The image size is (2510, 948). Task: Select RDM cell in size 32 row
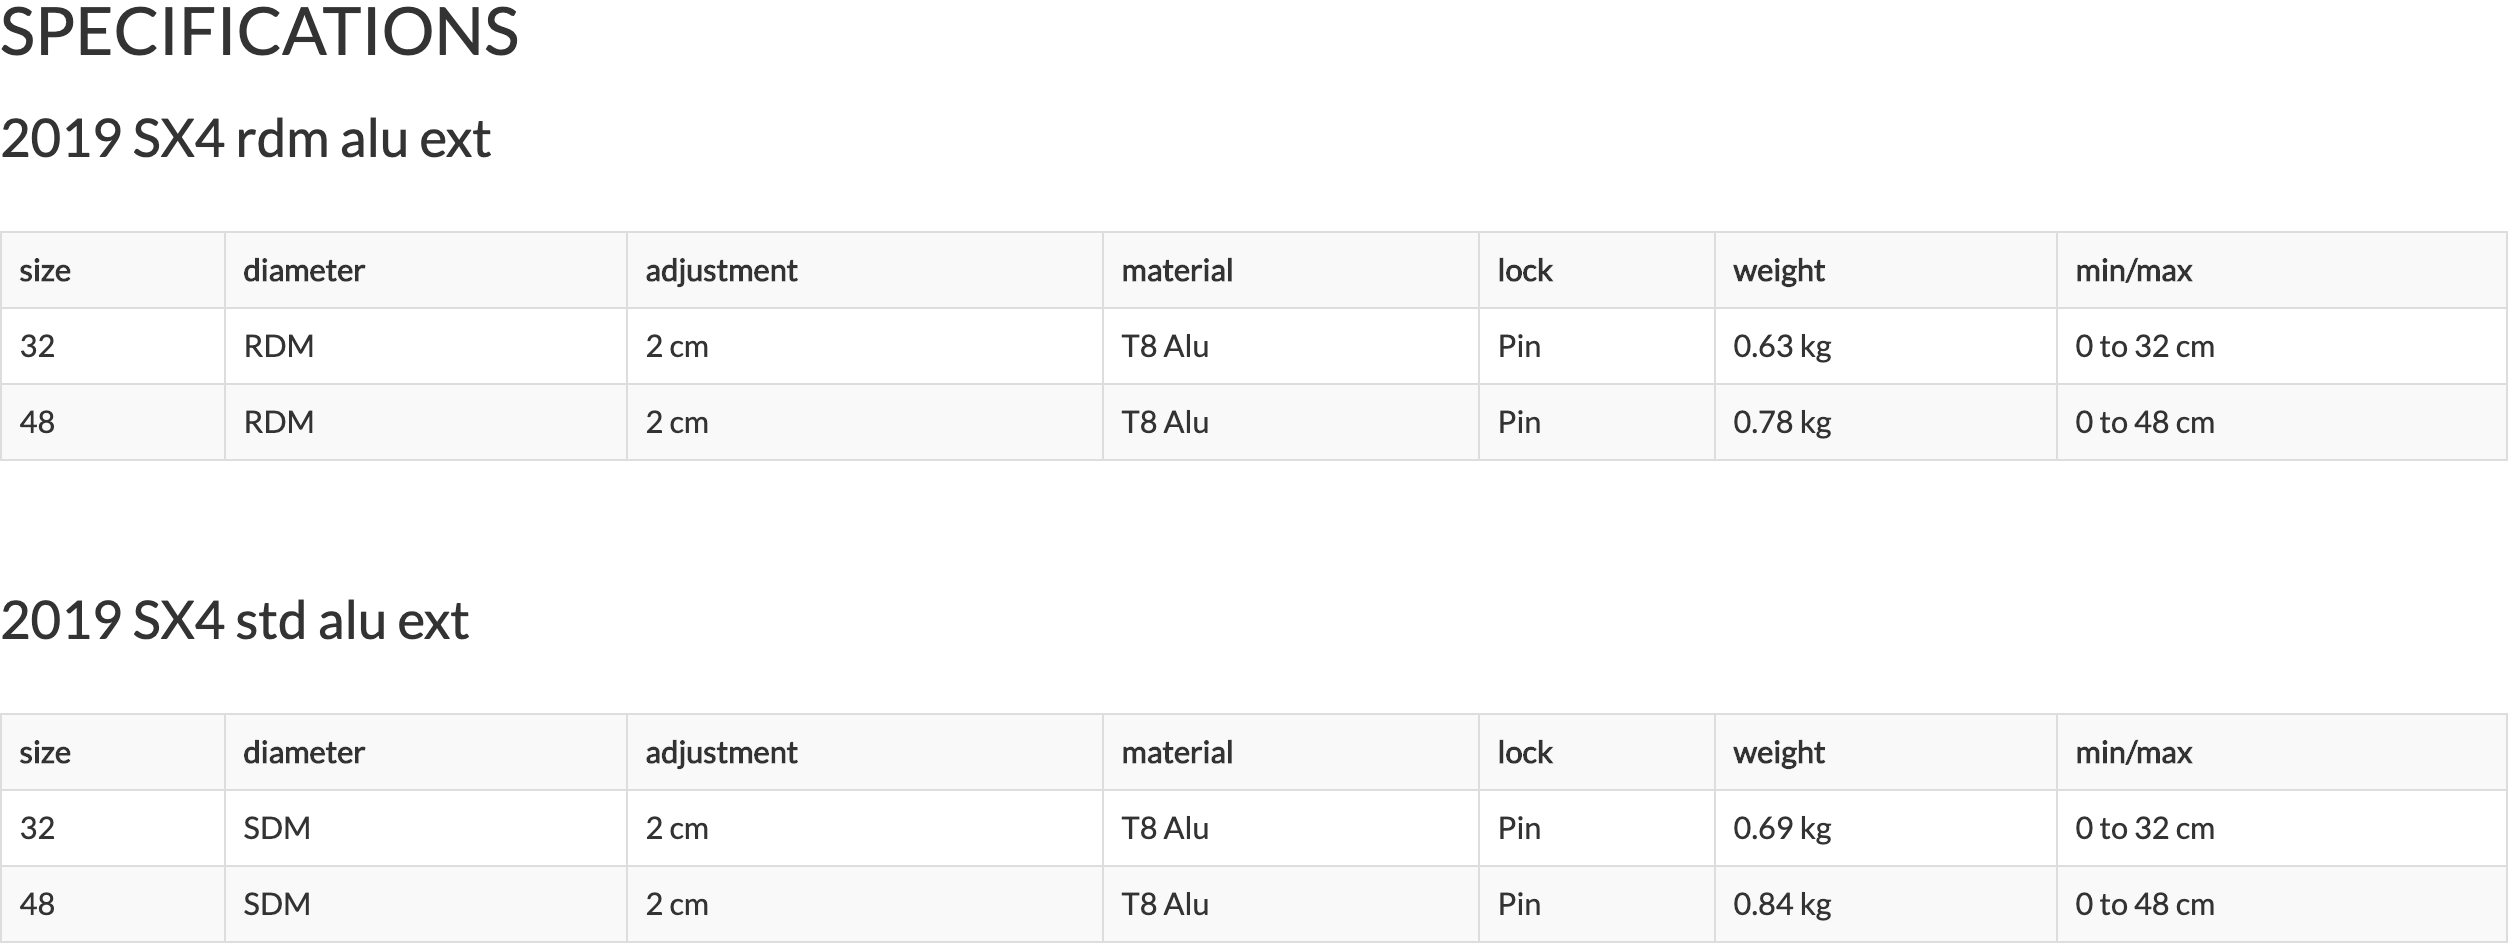coord(279,347)
